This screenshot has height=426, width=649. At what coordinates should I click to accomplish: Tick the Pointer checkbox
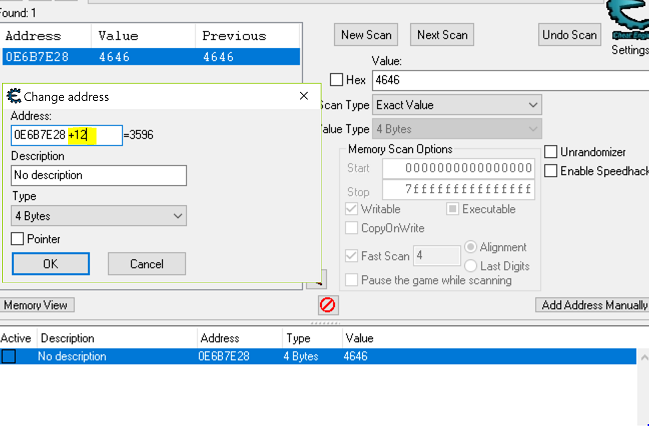click(x=18, y=239)
